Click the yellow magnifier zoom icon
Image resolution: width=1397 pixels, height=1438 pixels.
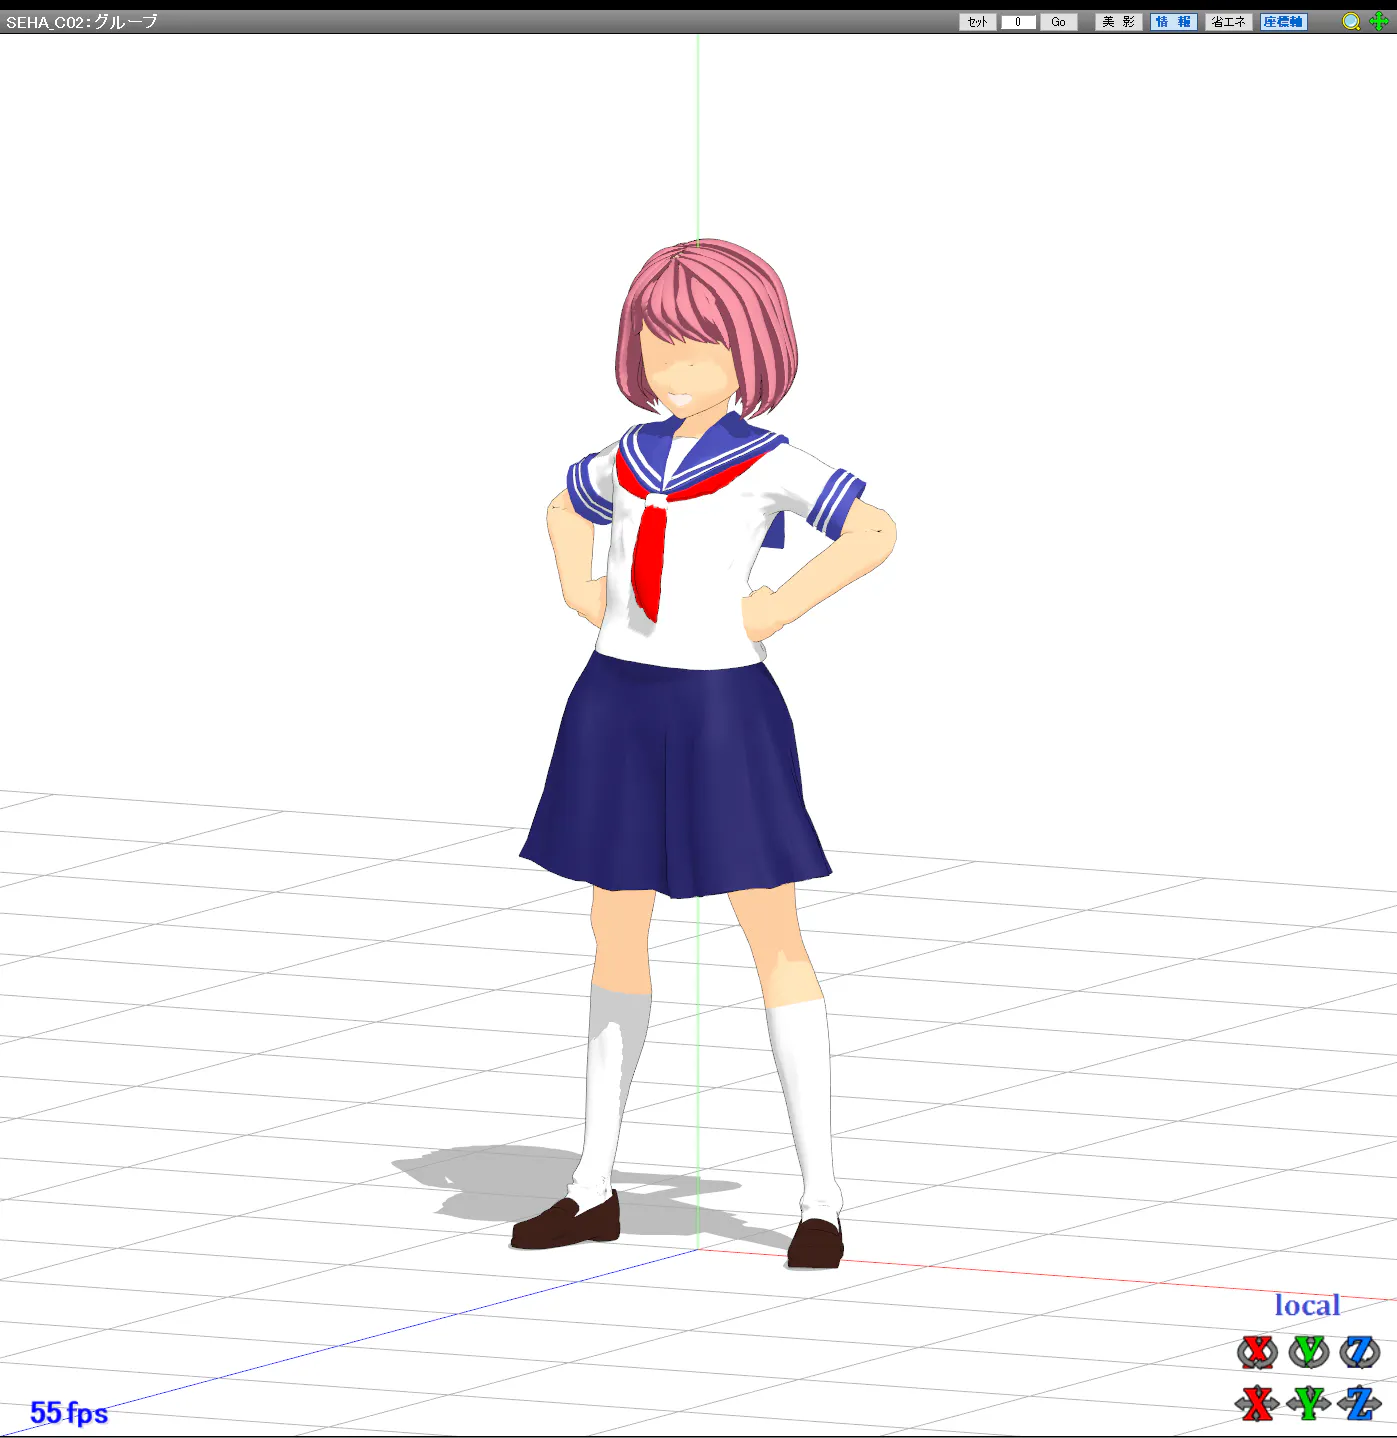[x=1351, y=22]
